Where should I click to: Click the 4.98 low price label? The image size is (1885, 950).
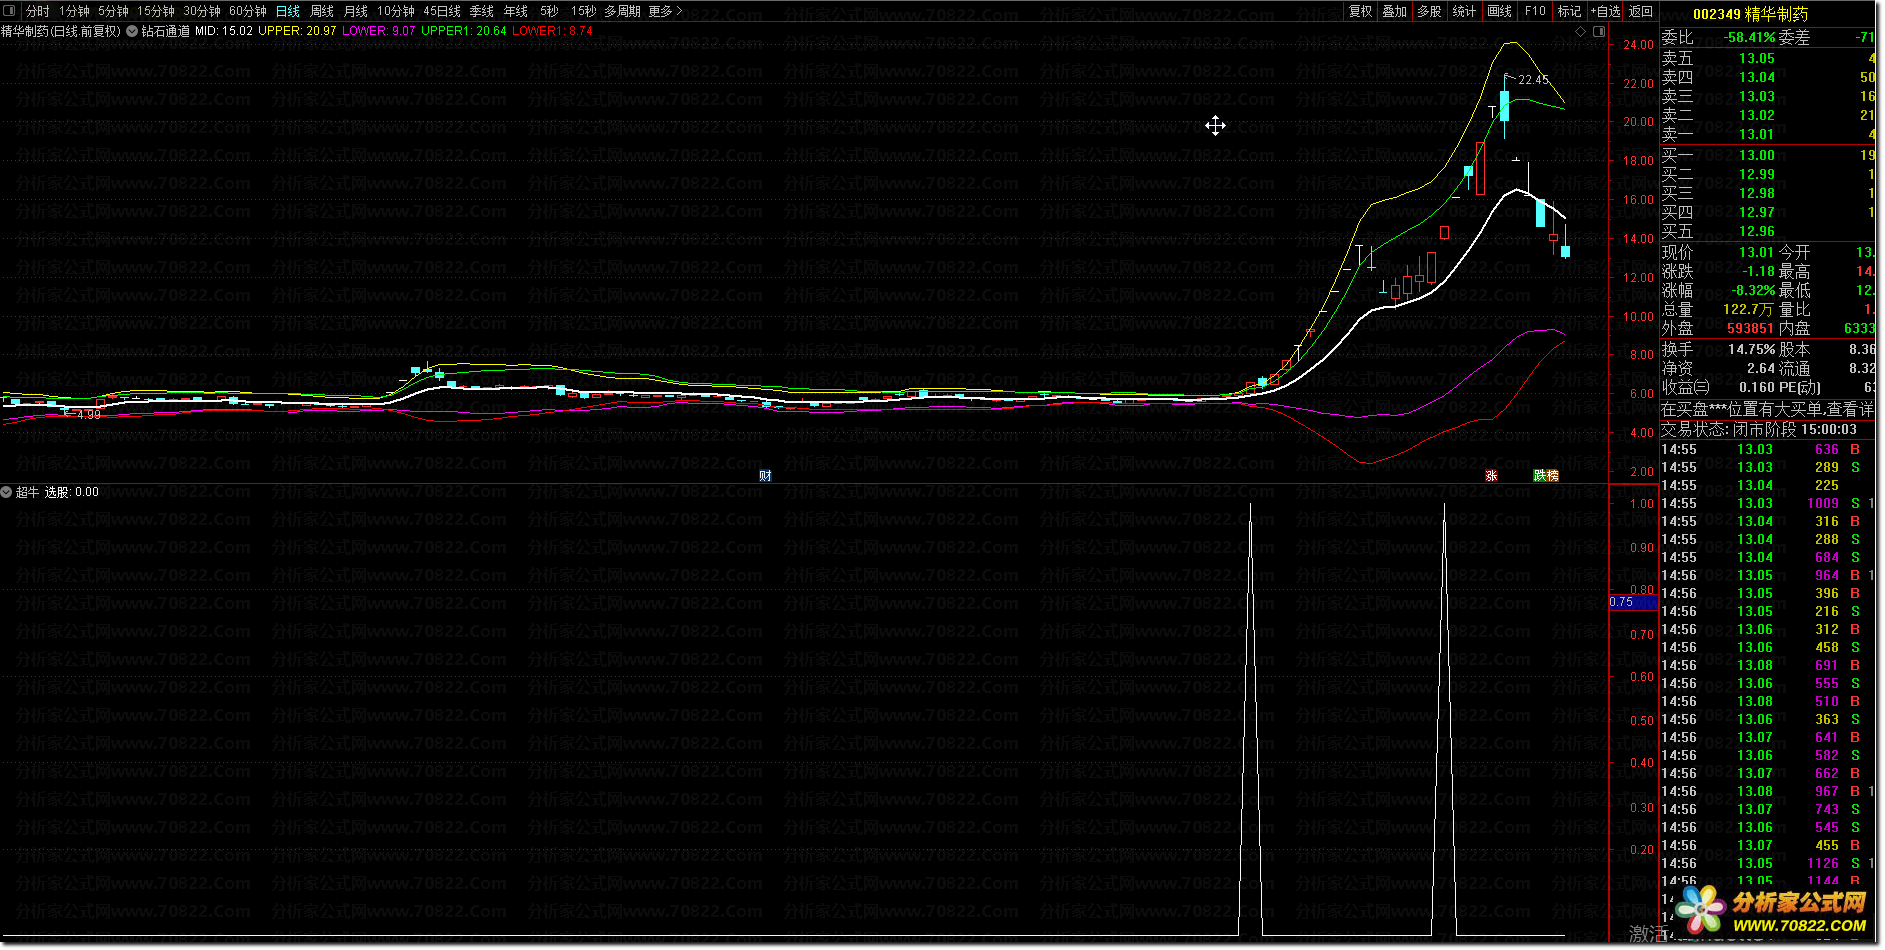click(x=88, y=415)
